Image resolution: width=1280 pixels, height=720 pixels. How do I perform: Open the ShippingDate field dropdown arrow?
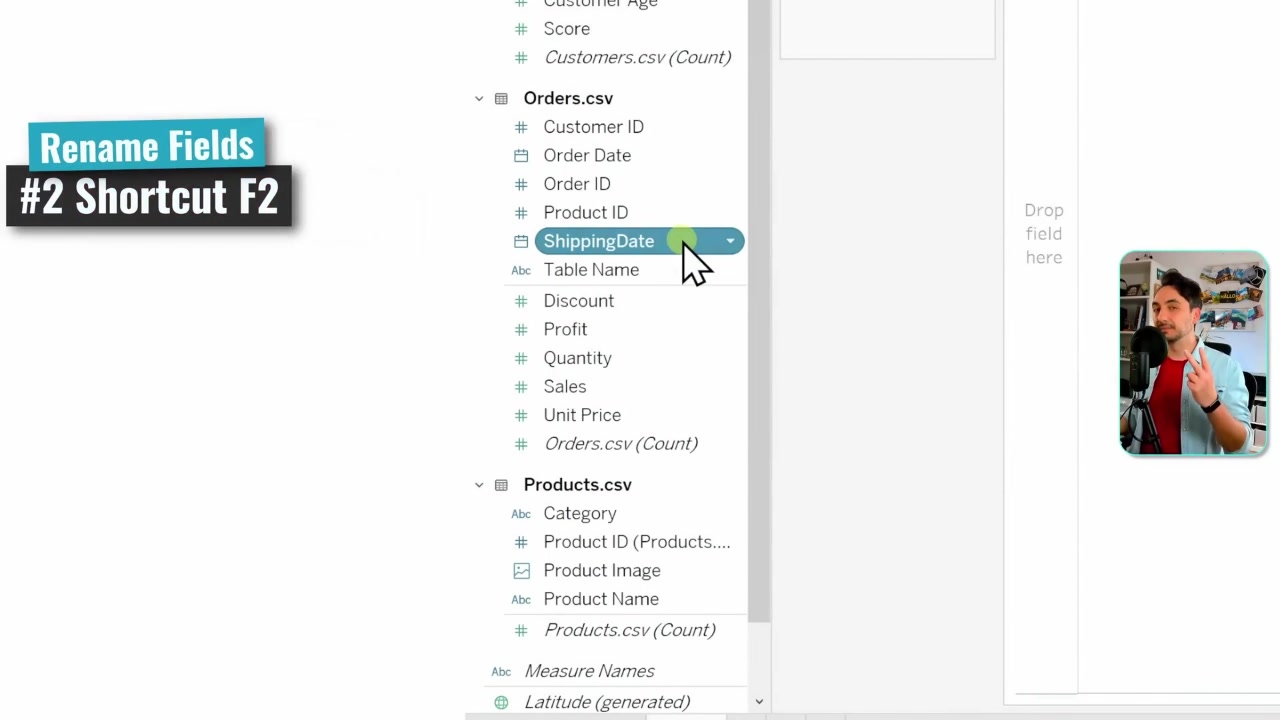click(730, 241)
